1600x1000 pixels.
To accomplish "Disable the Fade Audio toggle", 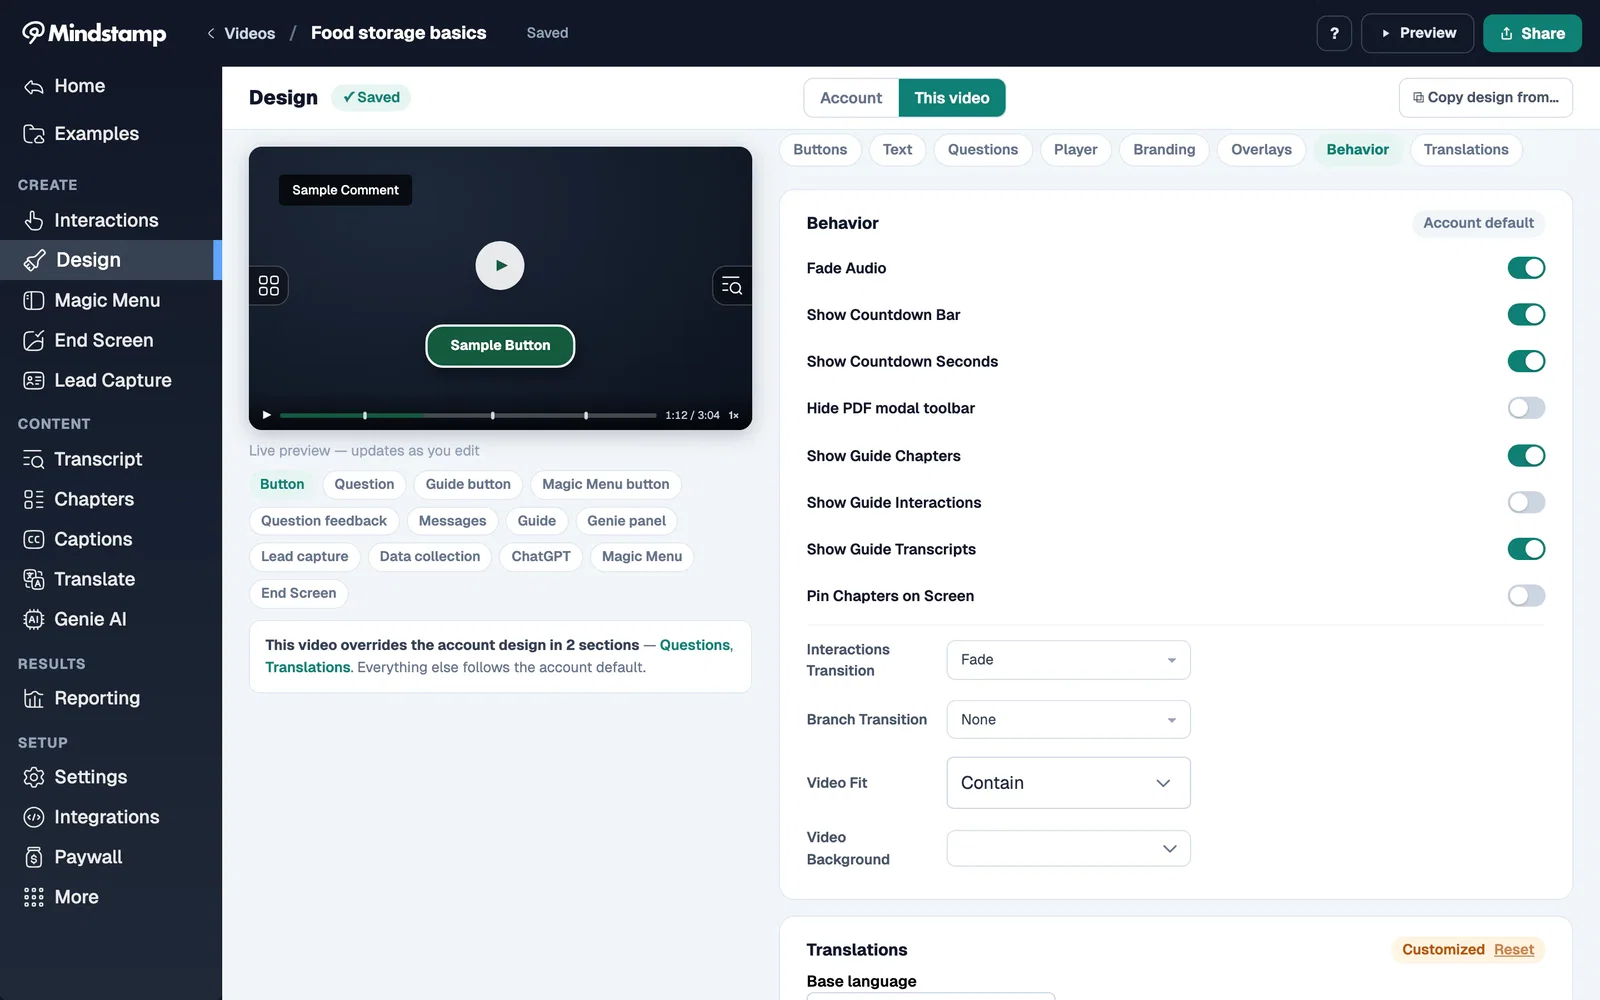I will coord(1526,268).
